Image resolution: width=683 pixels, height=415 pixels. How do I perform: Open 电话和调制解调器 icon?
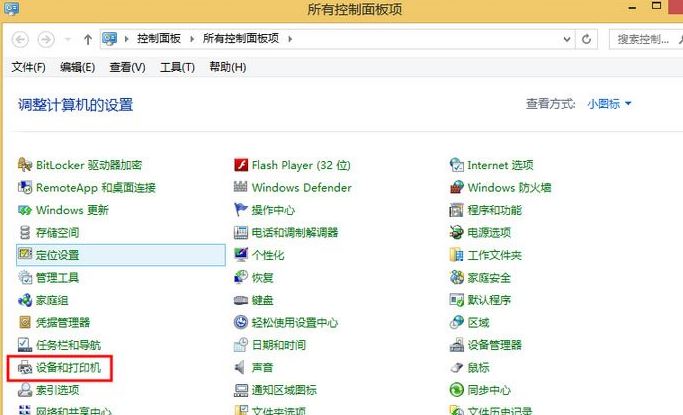tap(241, 233)
